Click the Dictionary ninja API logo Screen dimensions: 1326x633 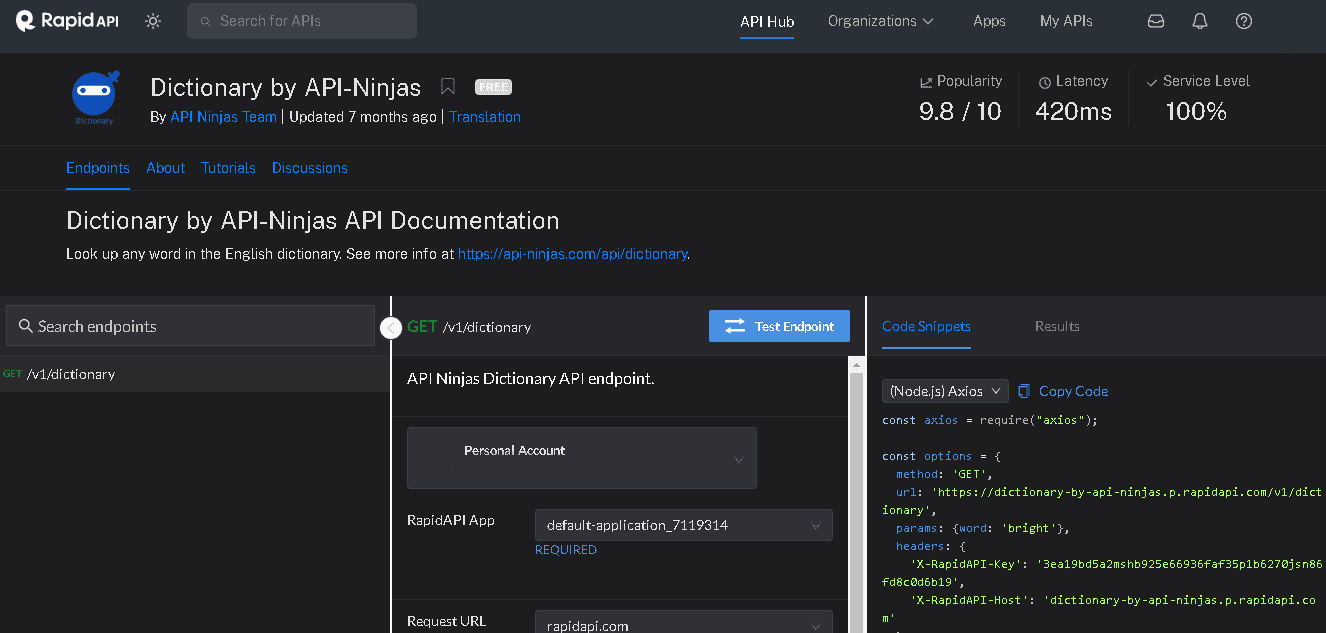click(x=95, y=98)
